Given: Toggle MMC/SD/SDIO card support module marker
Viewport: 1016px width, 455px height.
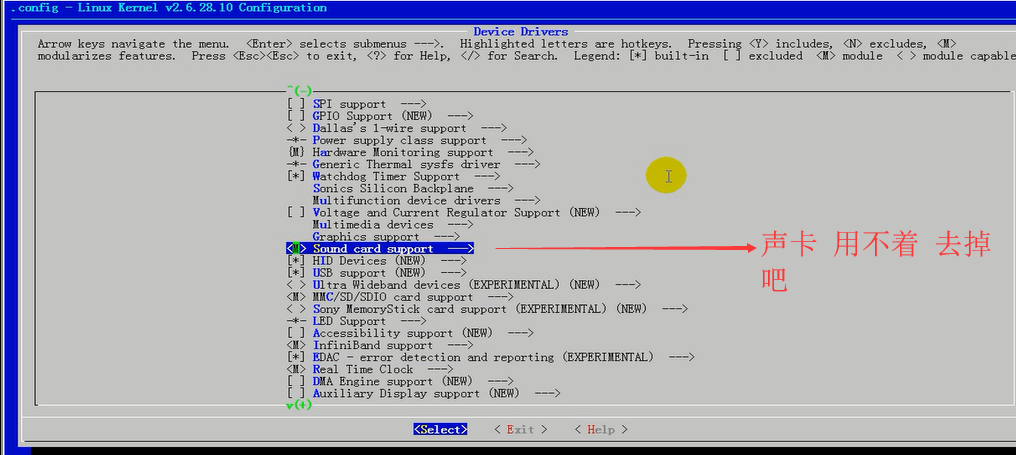Looking at the screenshot, I should point(295,297).
